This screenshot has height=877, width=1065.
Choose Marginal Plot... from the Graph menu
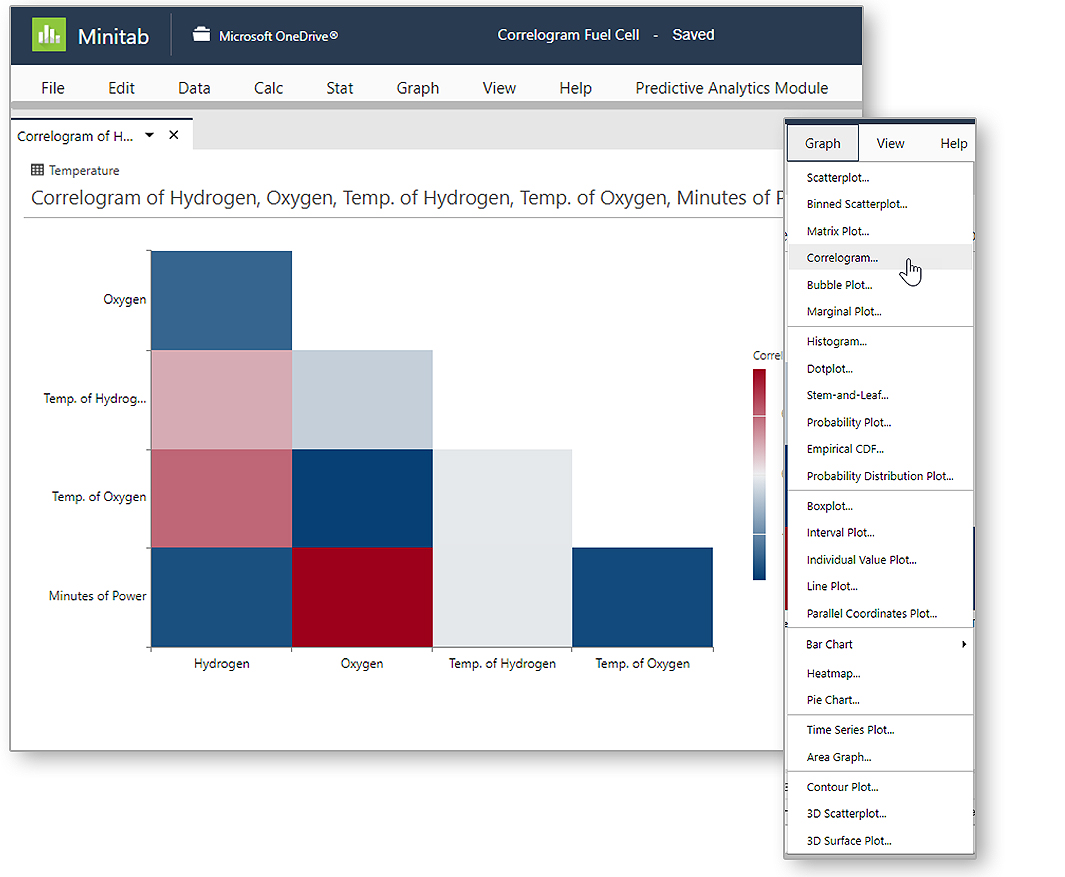click(880, 311)
